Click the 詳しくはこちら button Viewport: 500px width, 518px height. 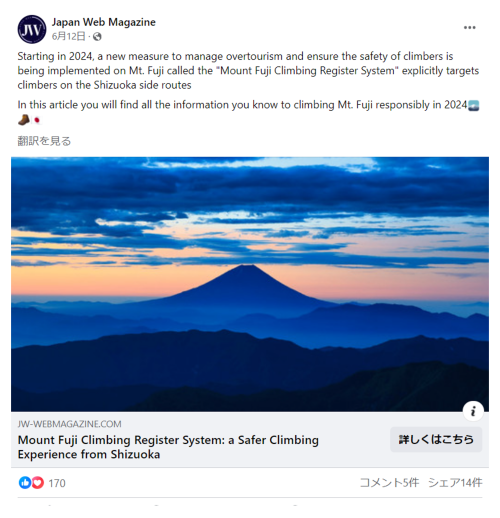coord(436,440)
